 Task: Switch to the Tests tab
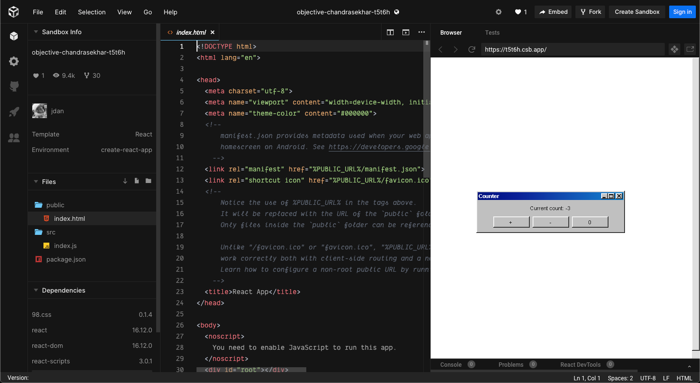pyautogui.click(x=492, y=33)
